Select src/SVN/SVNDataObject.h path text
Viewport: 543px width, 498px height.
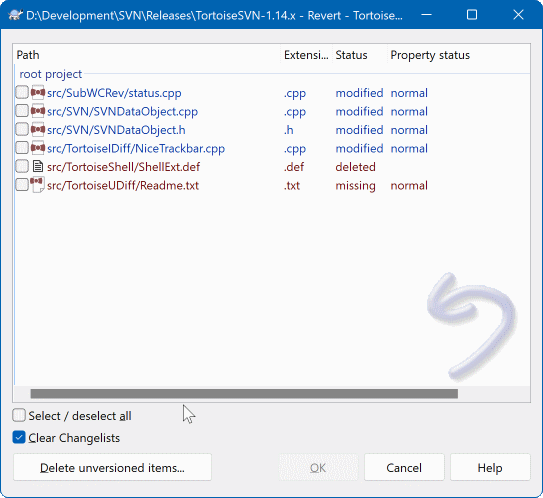116,130
